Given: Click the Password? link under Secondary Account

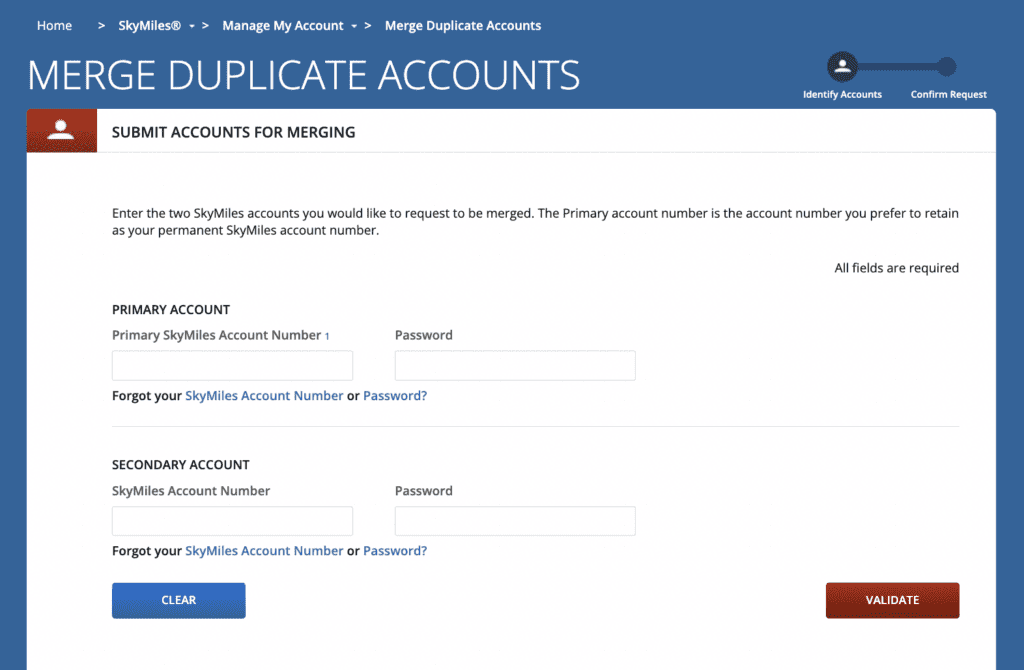Looking at the screenshot, I should (x=395, y=550).
